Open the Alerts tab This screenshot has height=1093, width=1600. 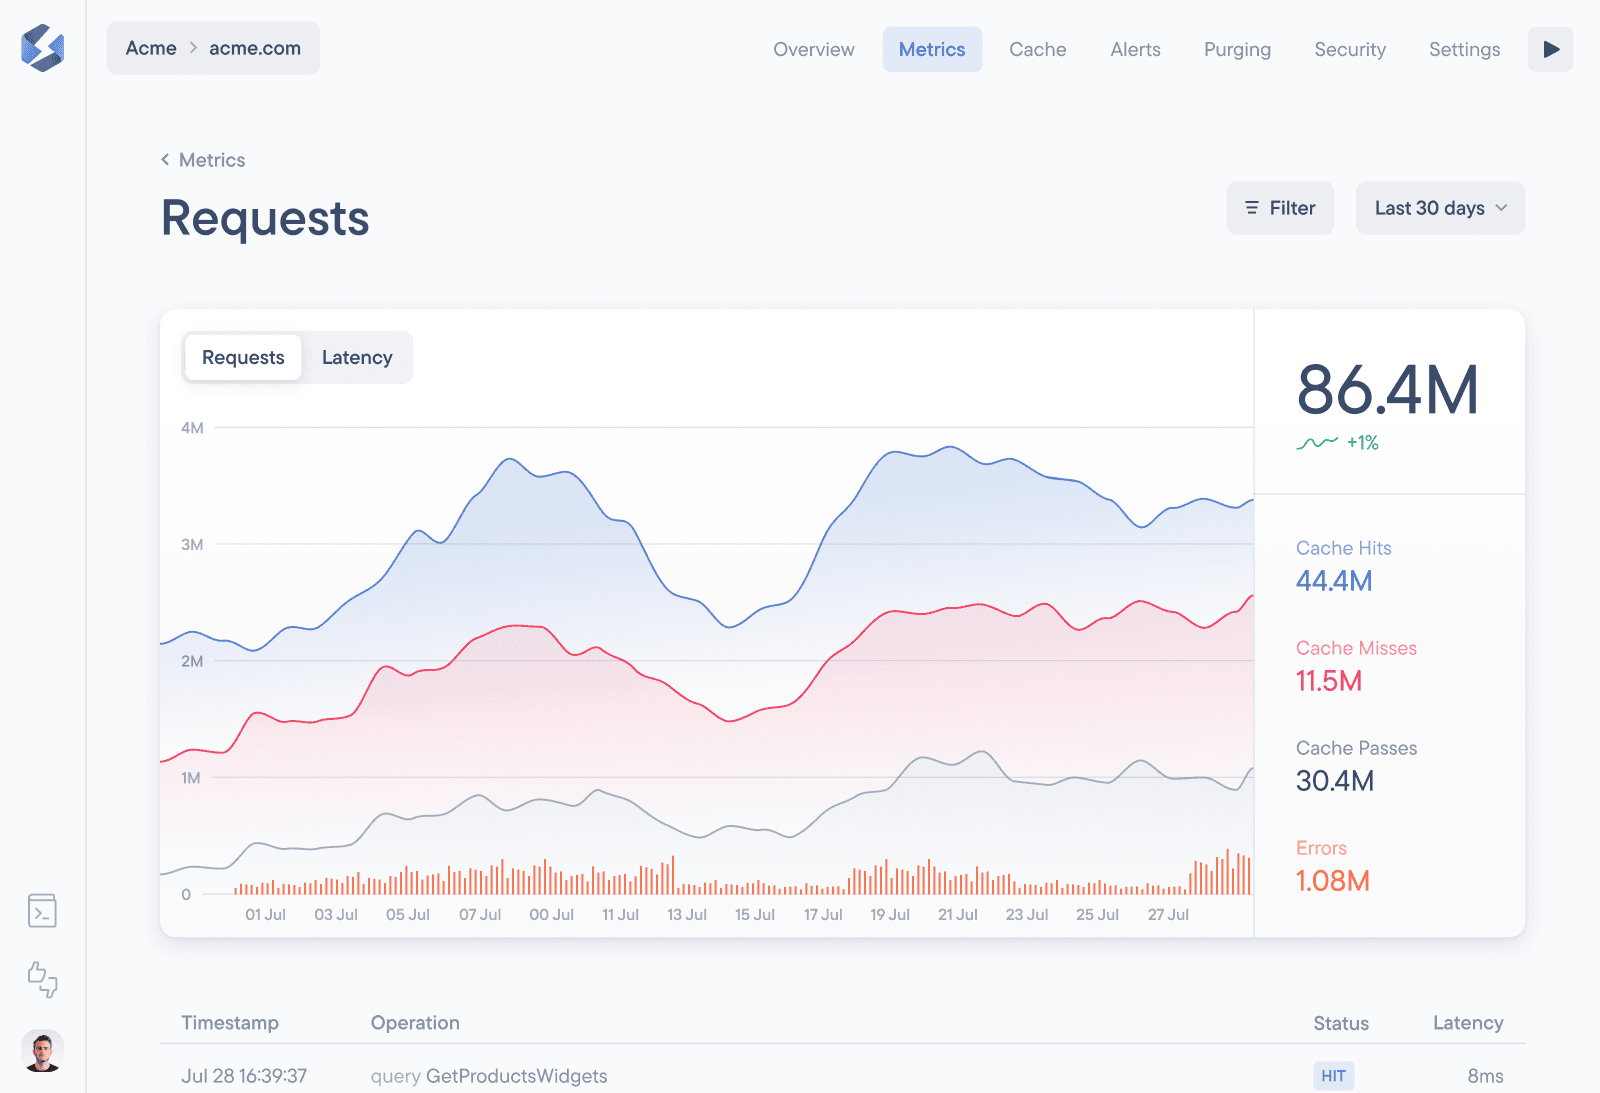pos(1135,50)
